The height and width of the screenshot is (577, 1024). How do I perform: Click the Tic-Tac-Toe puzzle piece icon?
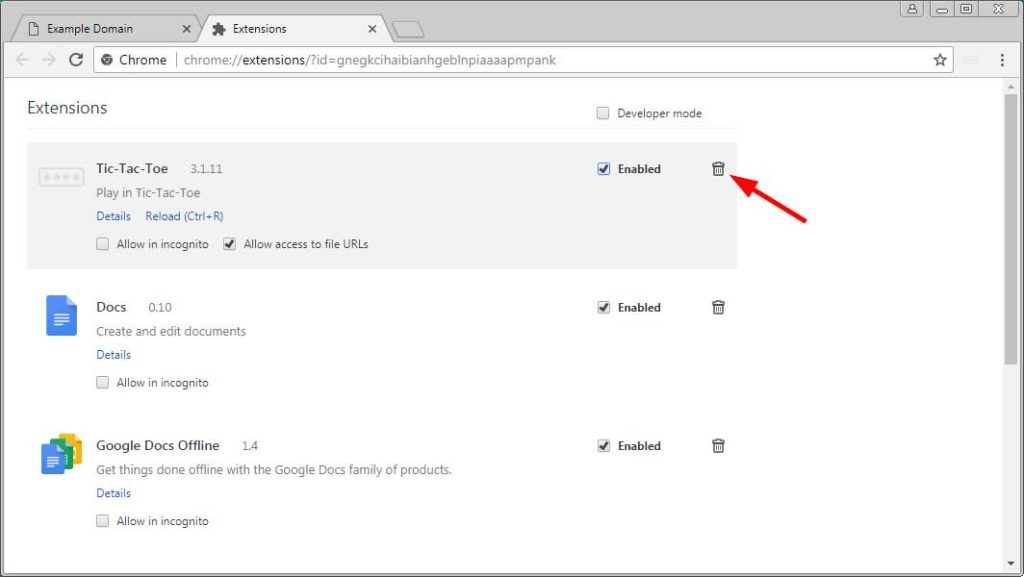click(61, 176)
